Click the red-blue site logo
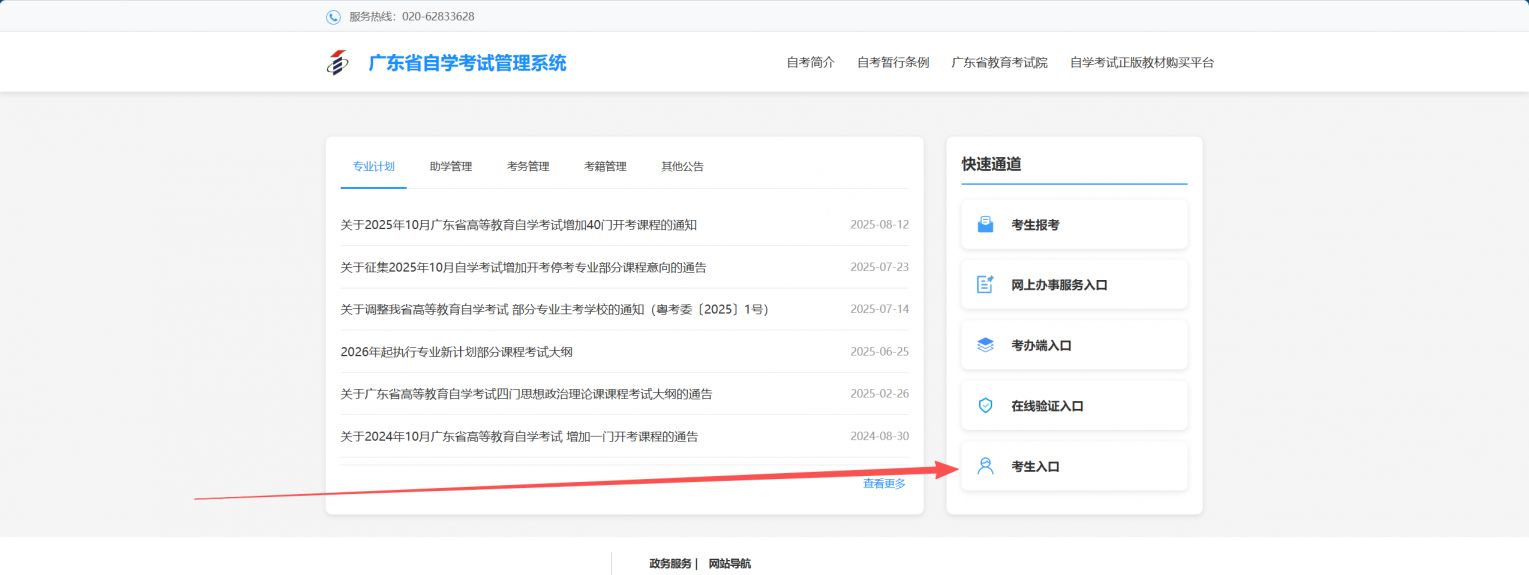Image resolution: width=1529 pixels, height=575 pixels. point(338,63)
